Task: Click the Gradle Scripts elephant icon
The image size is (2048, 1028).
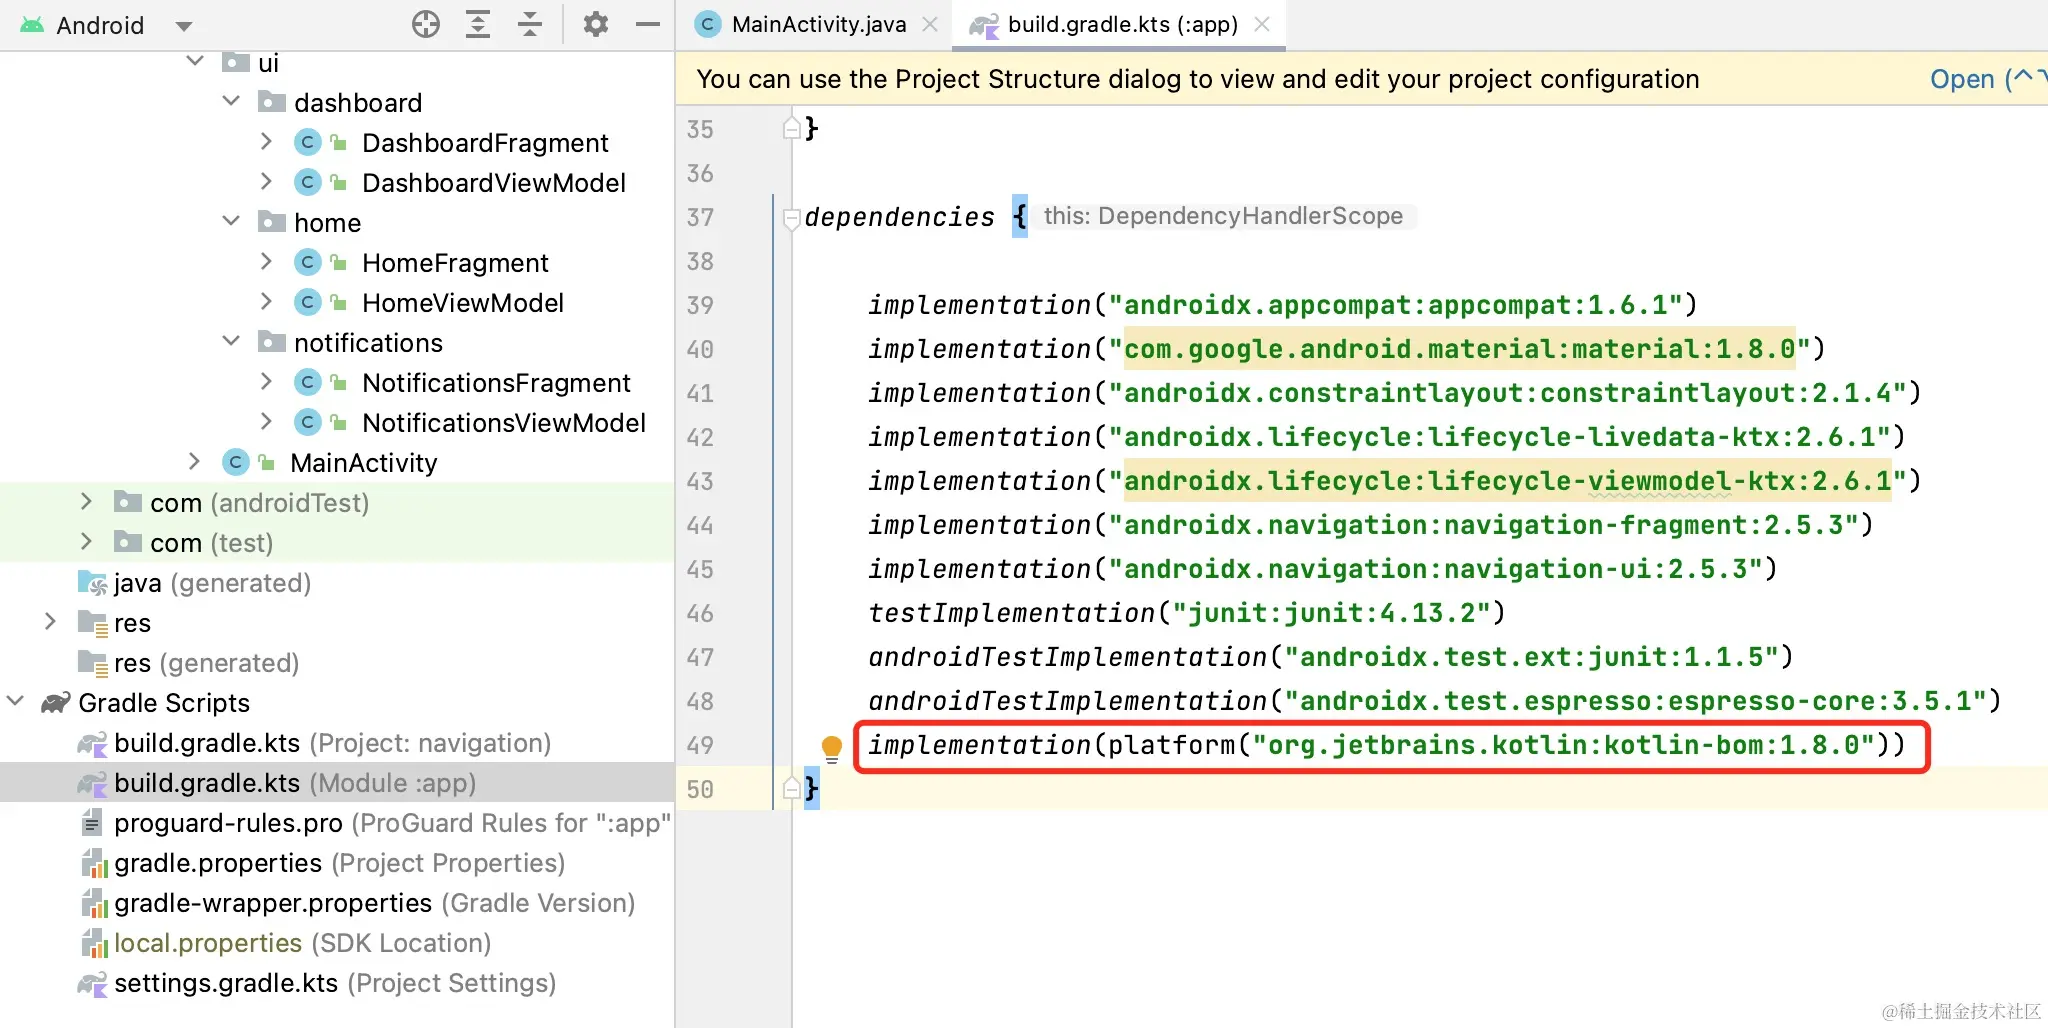Action: coord(55,702)
